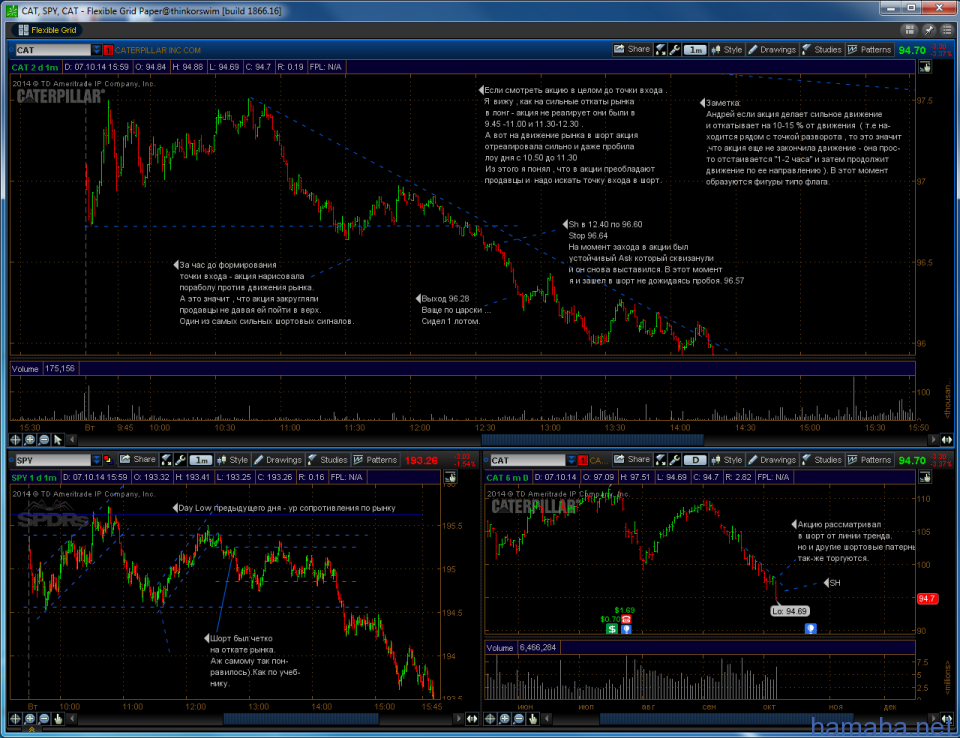The image size is (960, 738).
Task: Open Drawings menu on top CAT chart
Action: click(x=771, y=50)
